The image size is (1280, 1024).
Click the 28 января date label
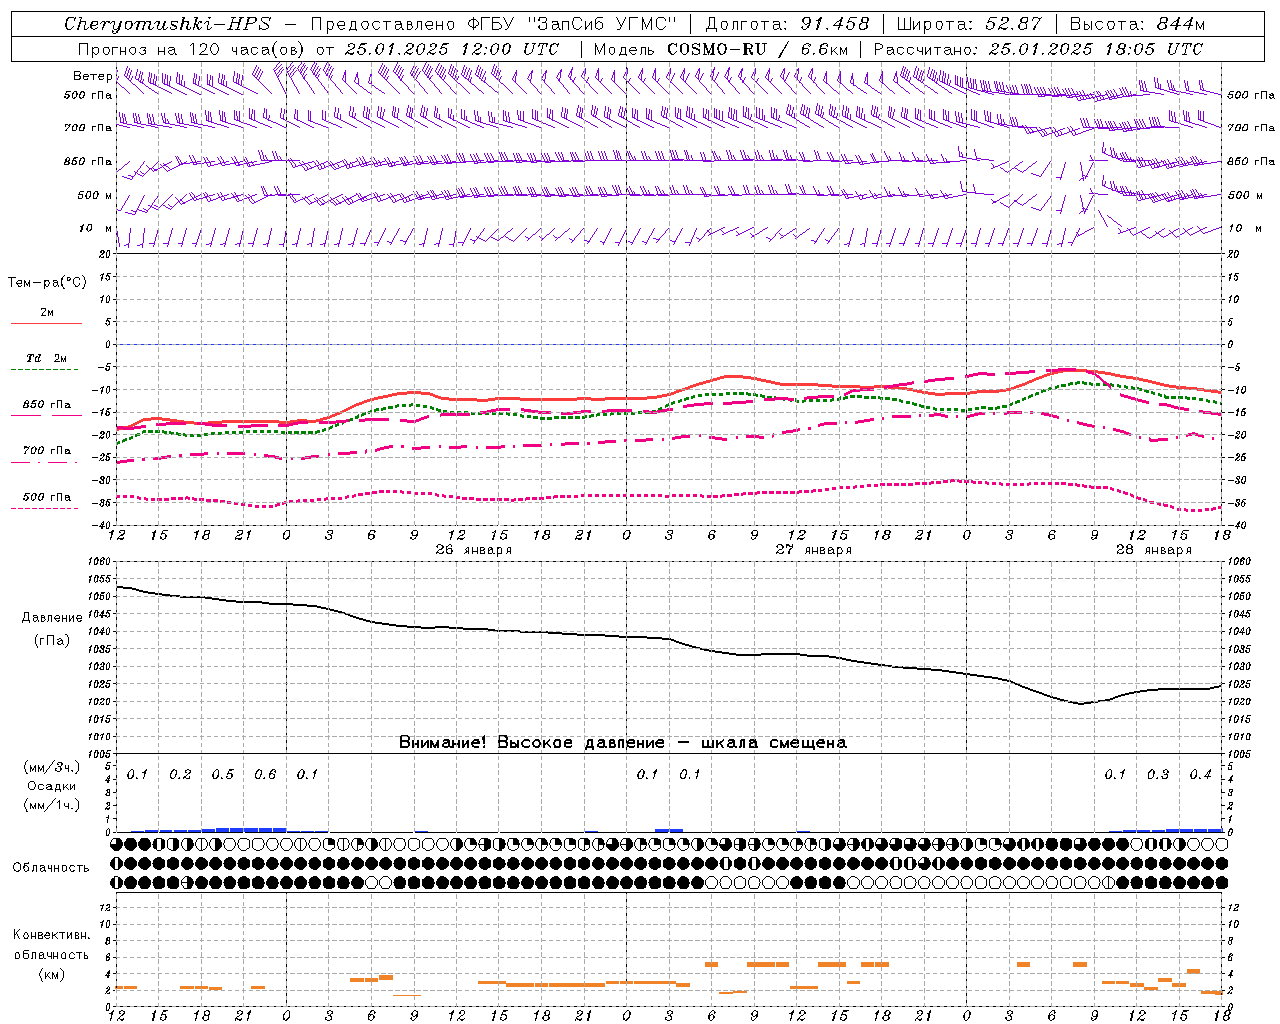(x=1154, y=550)
